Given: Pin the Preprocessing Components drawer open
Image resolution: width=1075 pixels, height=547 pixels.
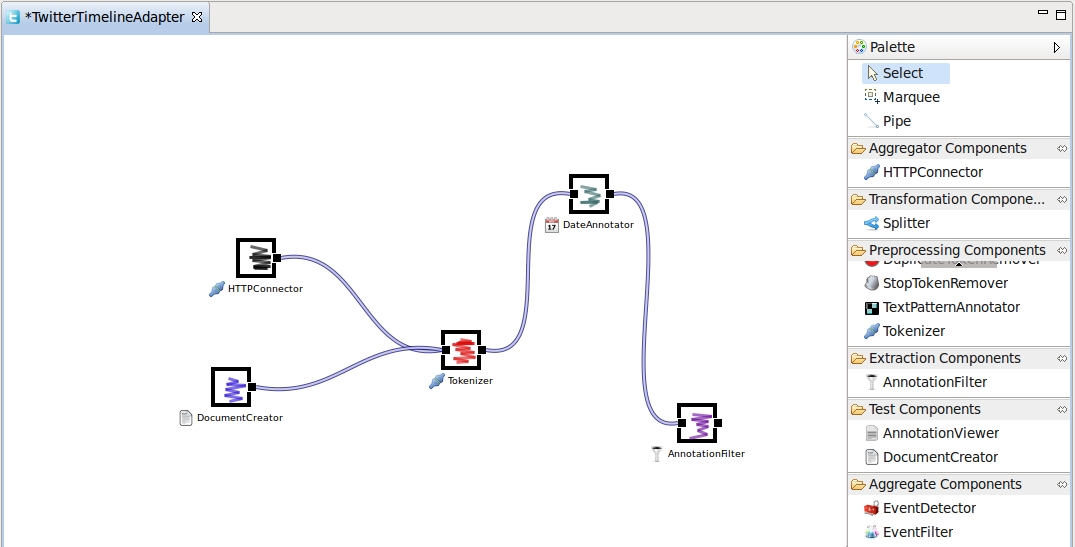Looking at the screenshot, I should click(x=1062, y=250).
